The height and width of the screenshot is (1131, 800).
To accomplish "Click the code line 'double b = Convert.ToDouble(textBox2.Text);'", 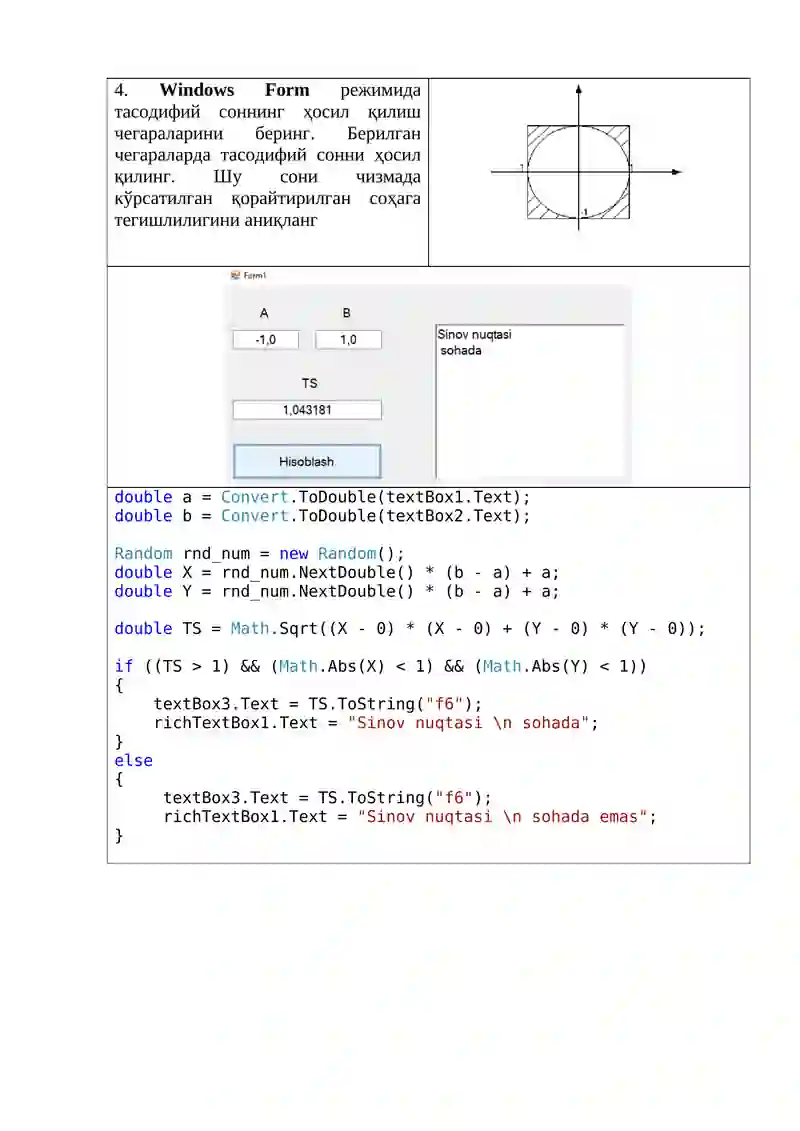I will pyautogui.click(x=322, y=516).
